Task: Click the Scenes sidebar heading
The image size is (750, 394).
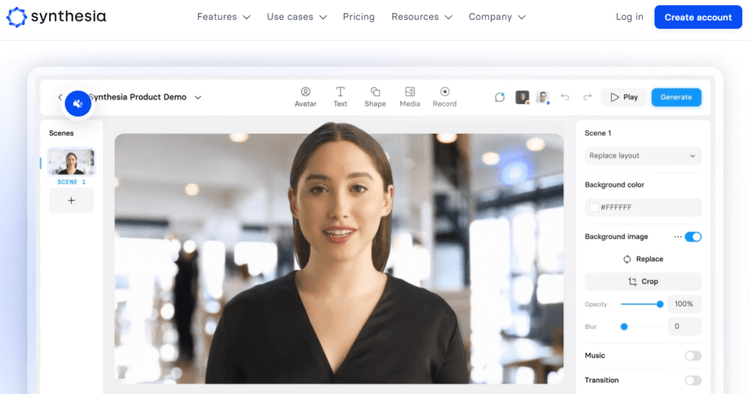Action: (61, 133)
